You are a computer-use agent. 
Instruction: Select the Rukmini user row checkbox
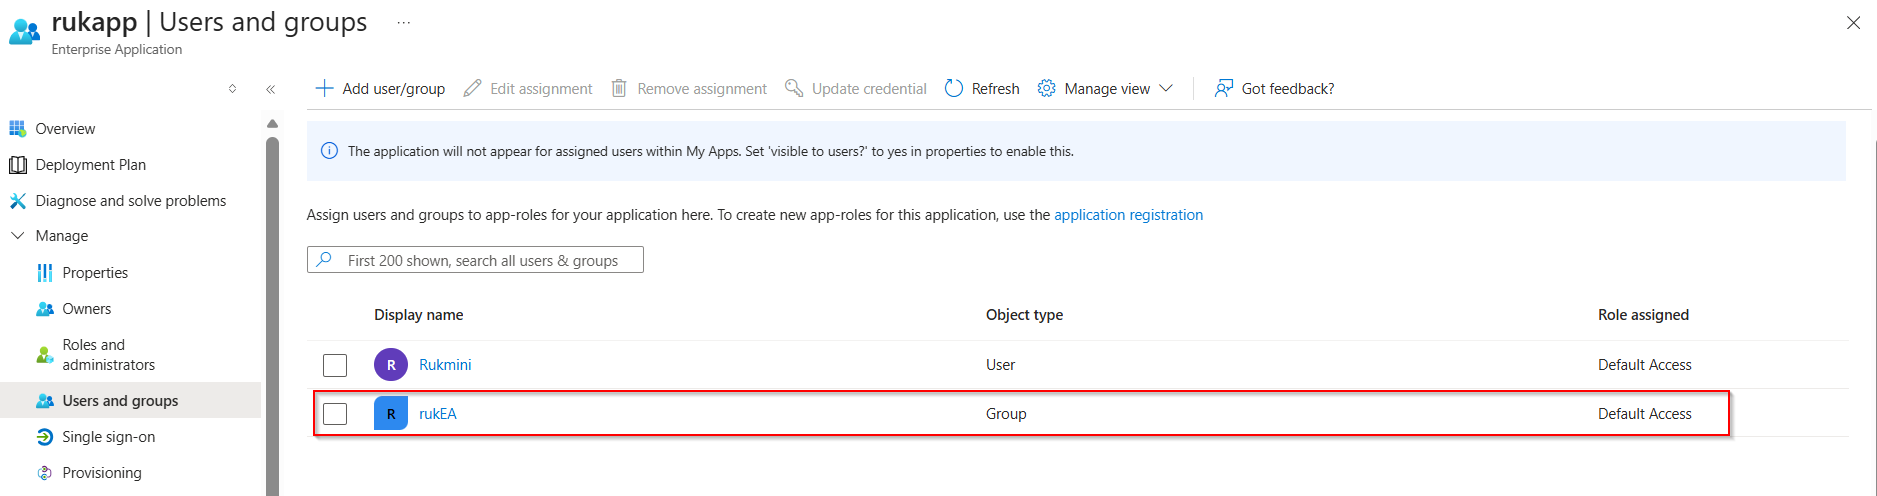335,365
